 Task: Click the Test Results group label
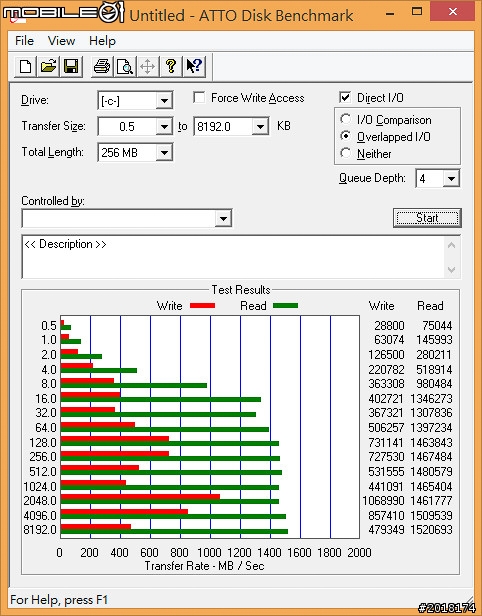point(241,290)
